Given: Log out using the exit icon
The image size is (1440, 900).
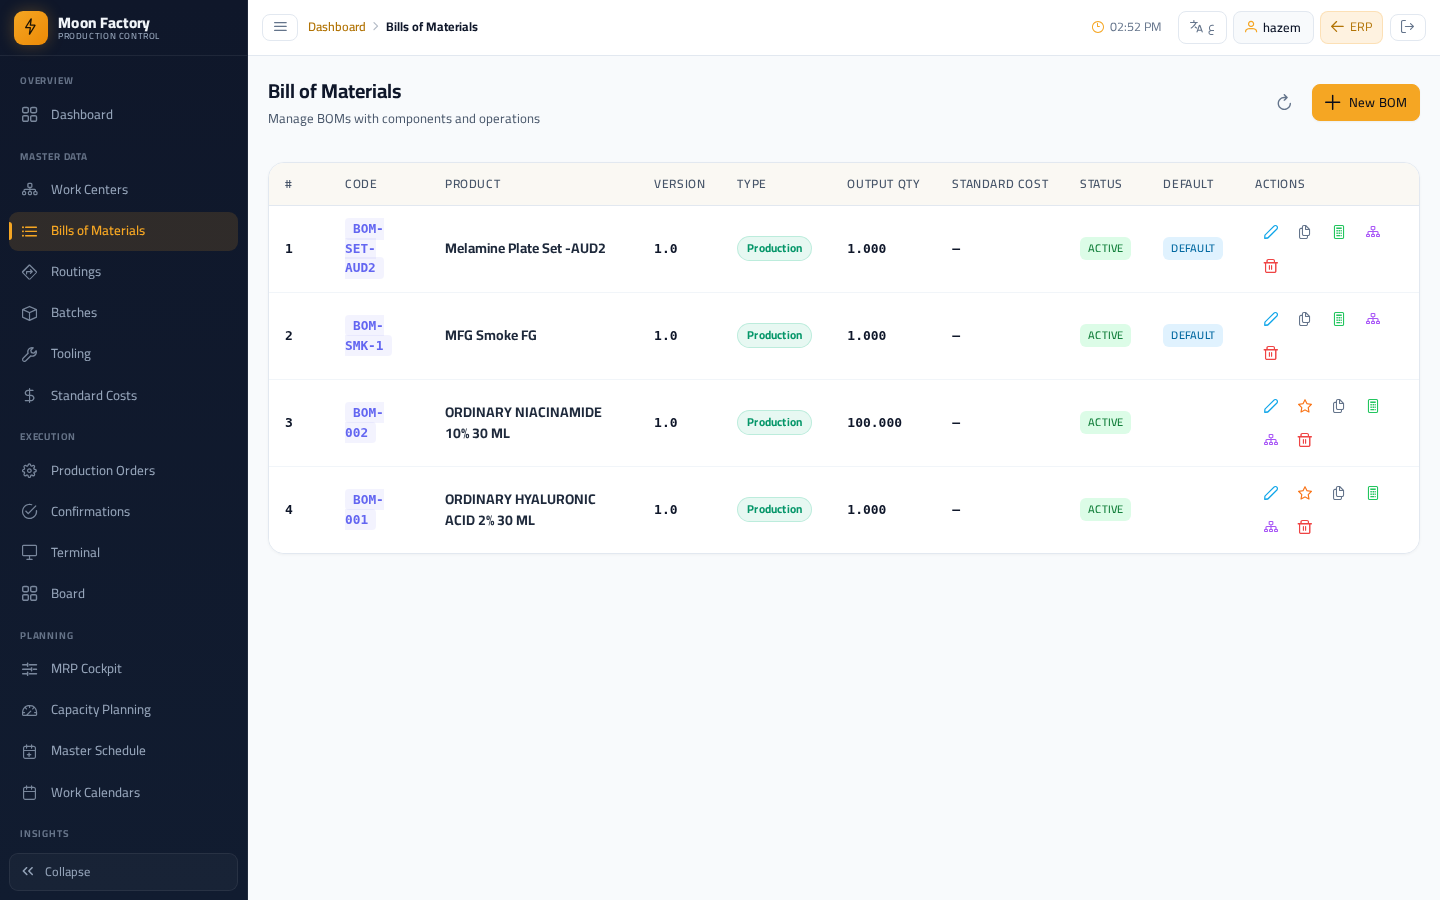Looking at the screenshot, I should (x=1407, y=27).
